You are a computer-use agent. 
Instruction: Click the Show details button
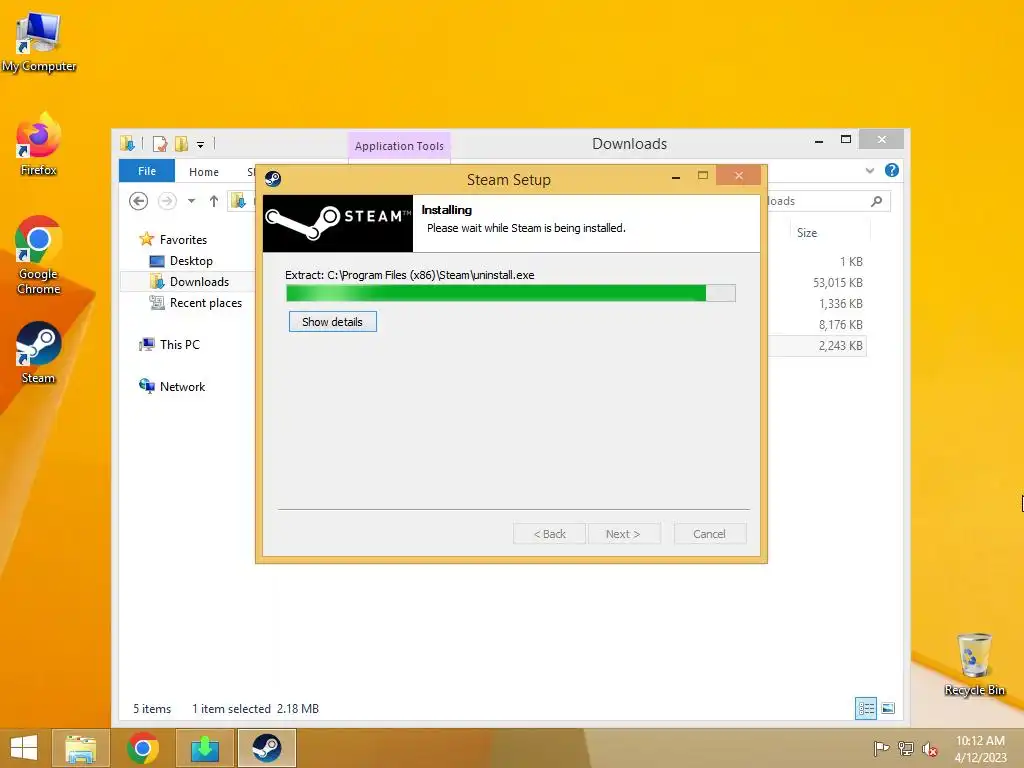(x=332, y=321)
